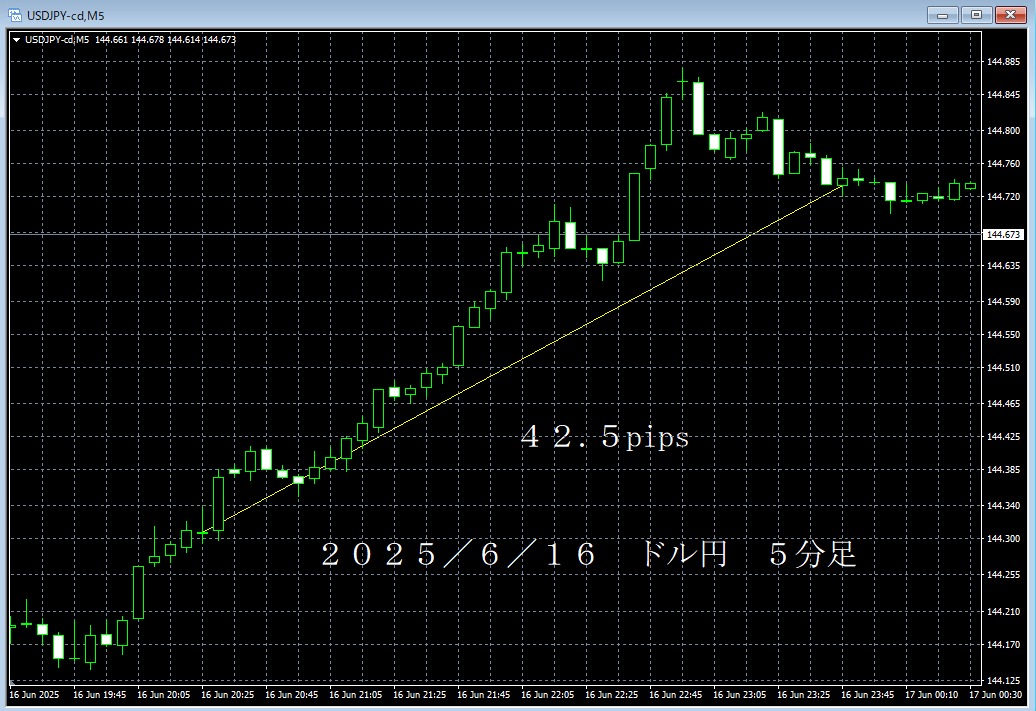The height and width of the screenshot is (711, 1036).
Task: Restore the chart window size
Action: pos(975,15)
